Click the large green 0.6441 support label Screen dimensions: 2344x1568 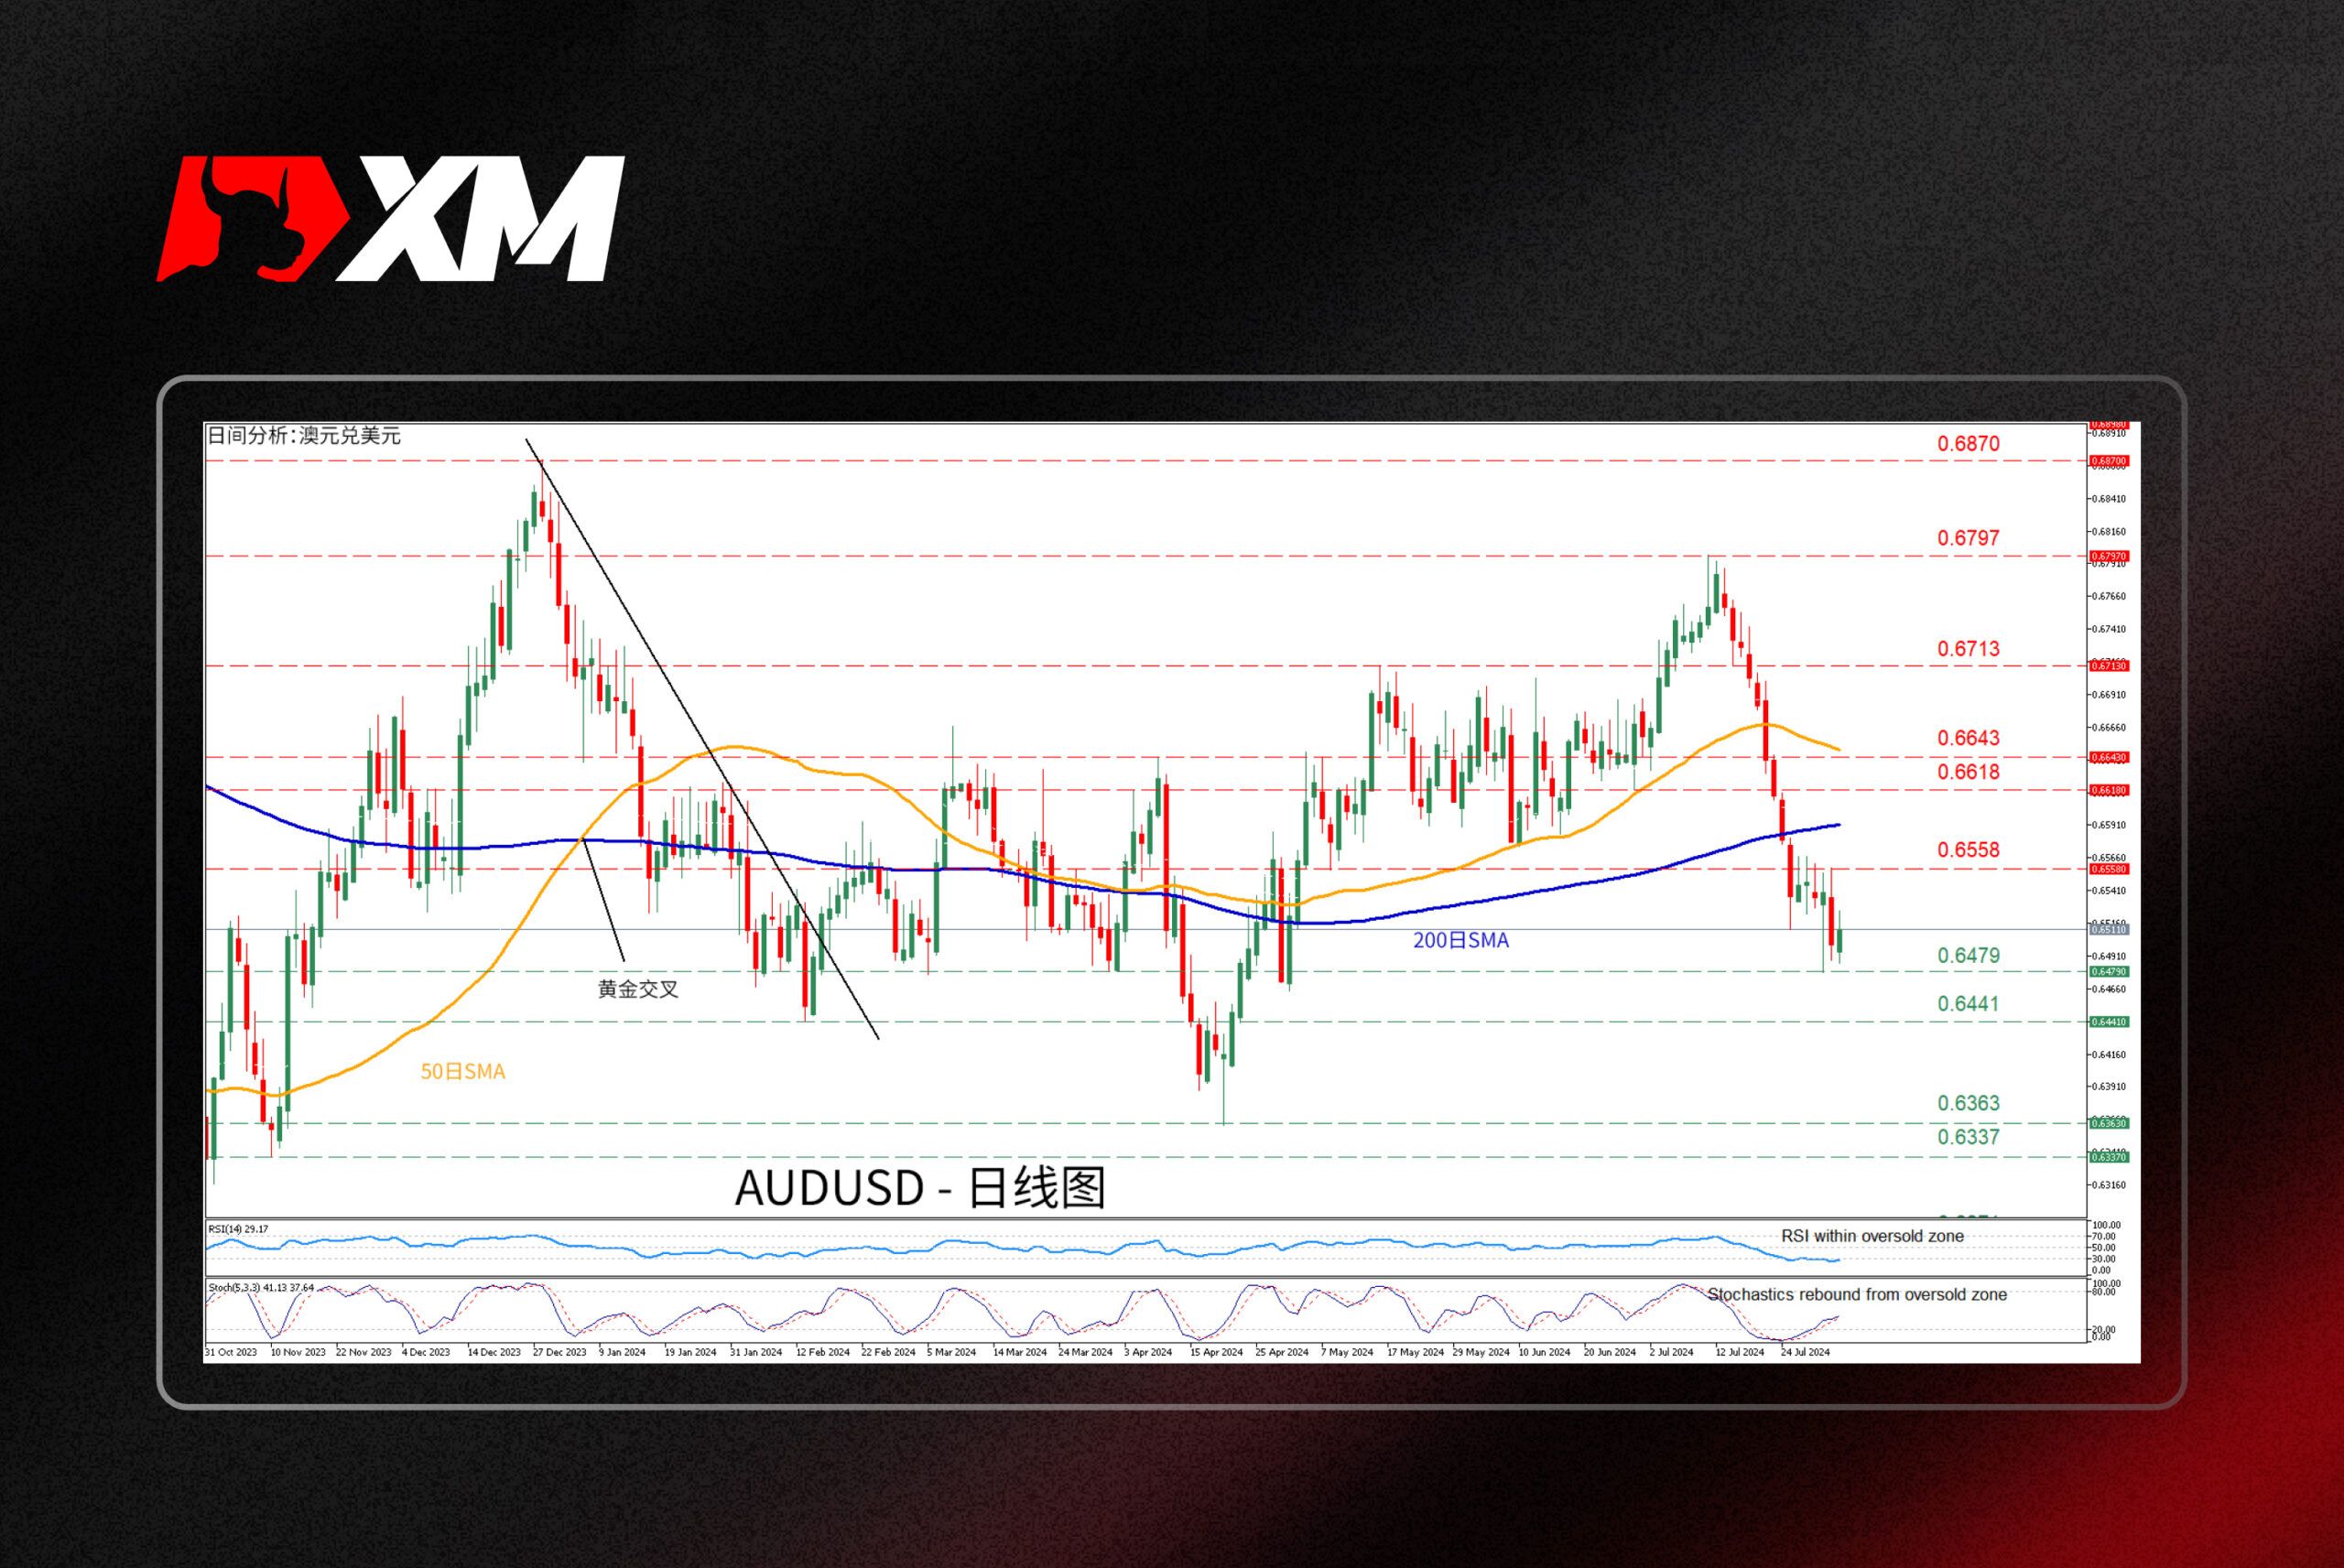point(1969,1004)
